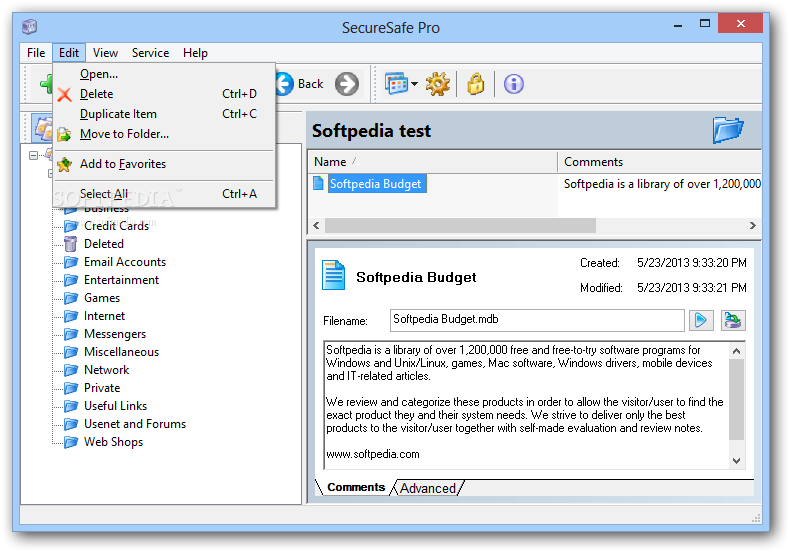790x552 pixels.
Task: Switch to the Advanced tab
Action: point(428,488)
